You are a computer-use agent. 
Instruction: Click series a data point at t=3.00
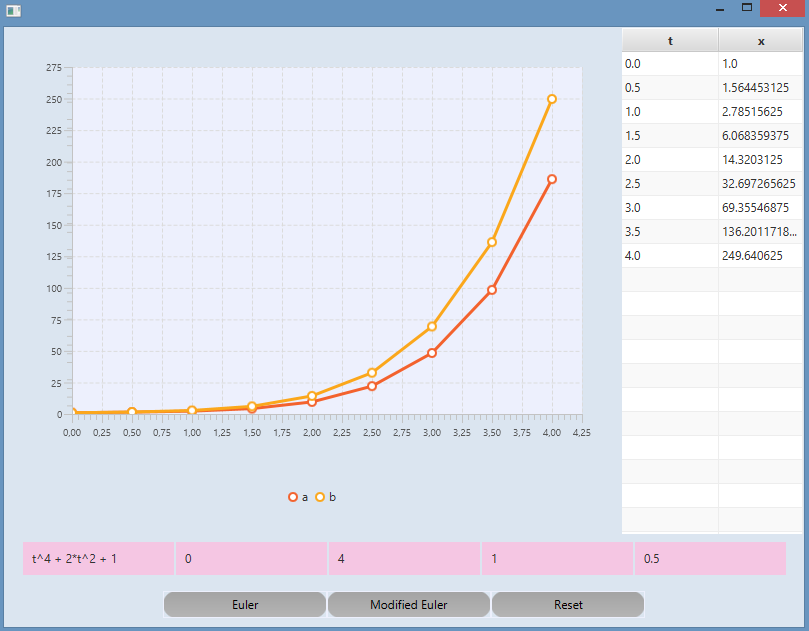pyautogui.click(x=432, y=353)
